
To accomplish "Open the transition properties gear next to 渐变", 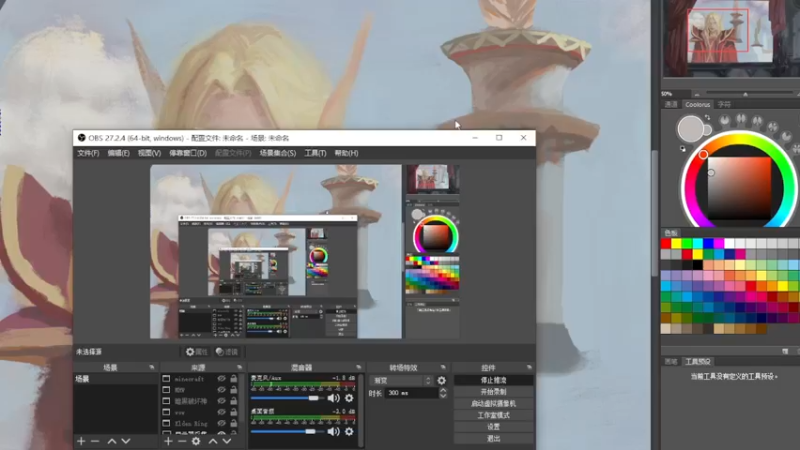I will pos(441,381).
